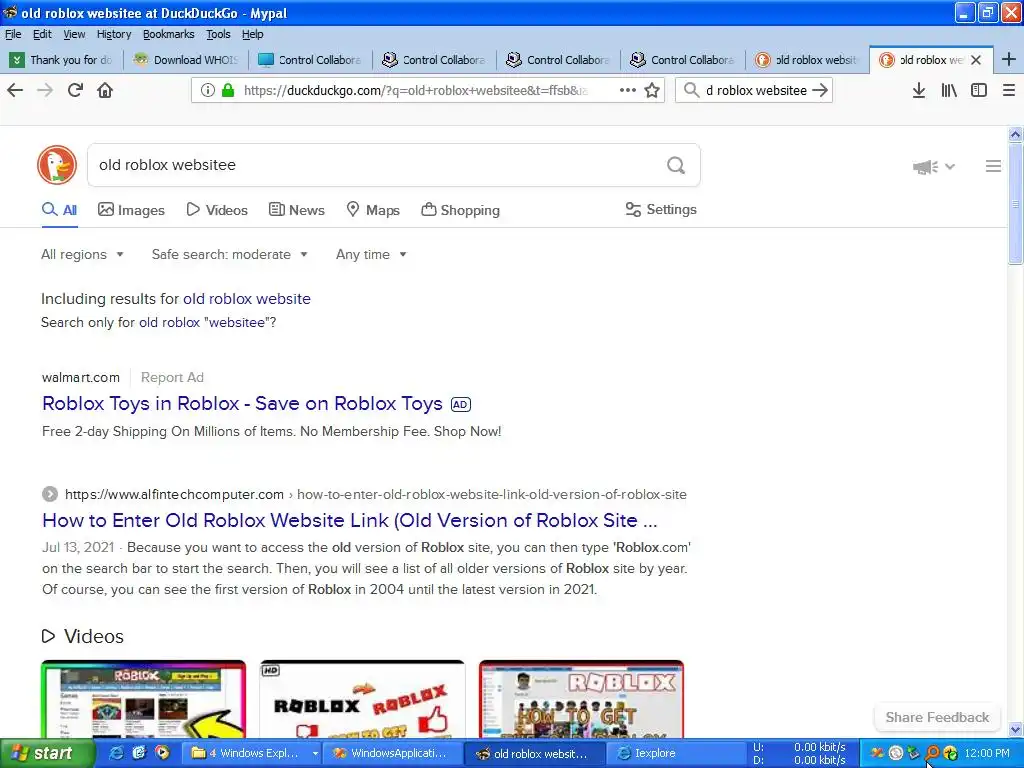Click the Windows start button
1024x768 pixels.
click(47, 753)
